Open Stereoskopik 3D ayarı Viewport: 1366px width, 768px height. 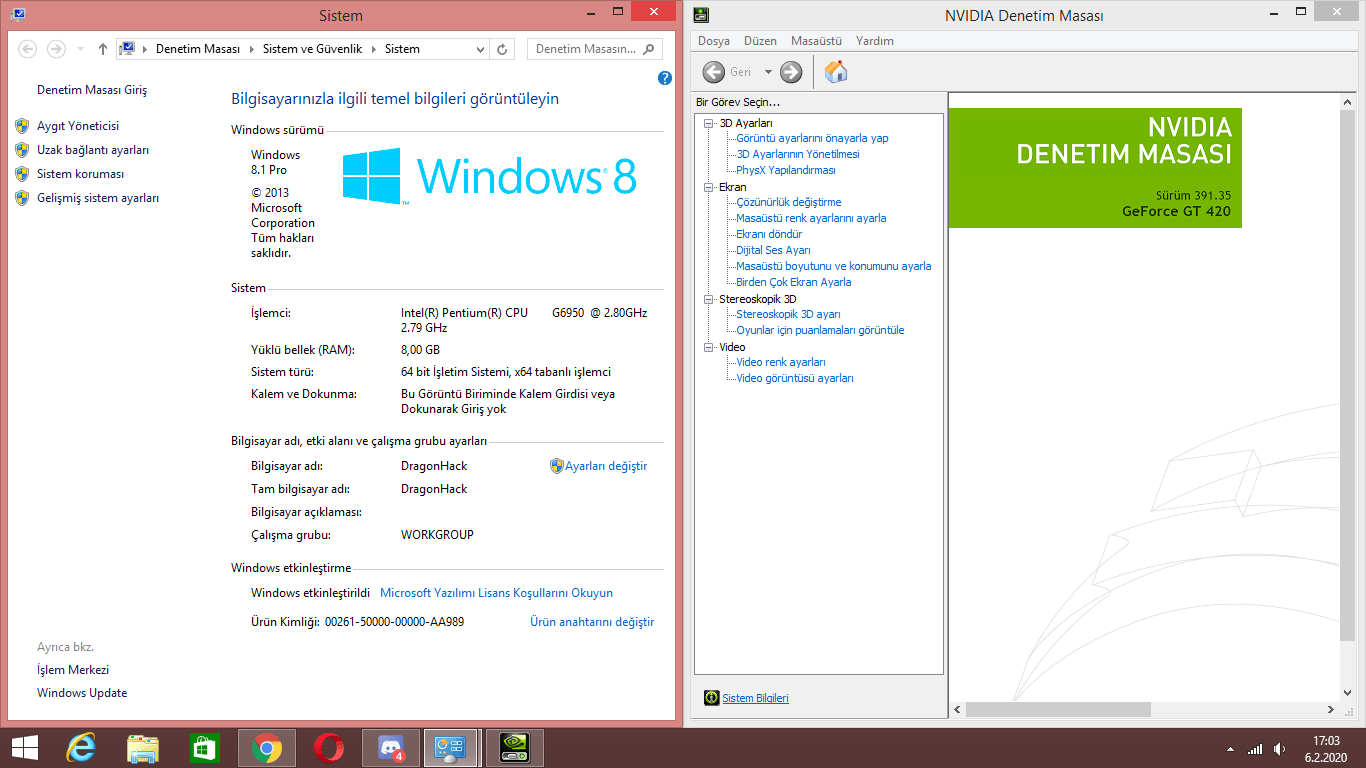(788, 314)
